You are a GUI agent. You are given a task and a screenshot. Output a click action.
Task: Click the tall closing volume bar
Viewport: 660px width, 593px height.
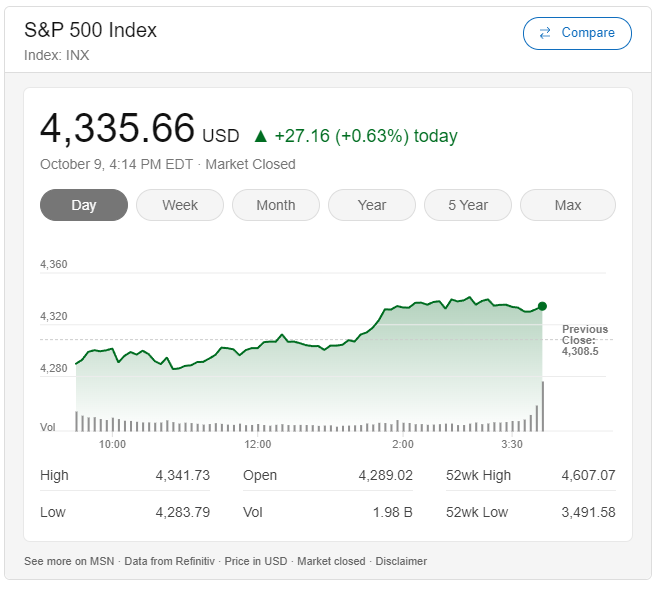point(542,406)
